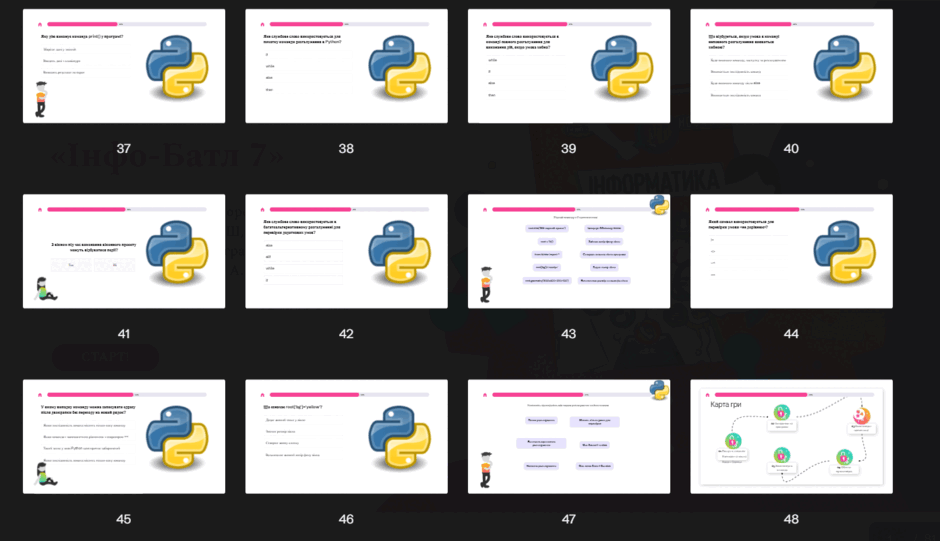Click the home icon on slide 38
Viewport: 940px width, 541px height.
(263, 25)
